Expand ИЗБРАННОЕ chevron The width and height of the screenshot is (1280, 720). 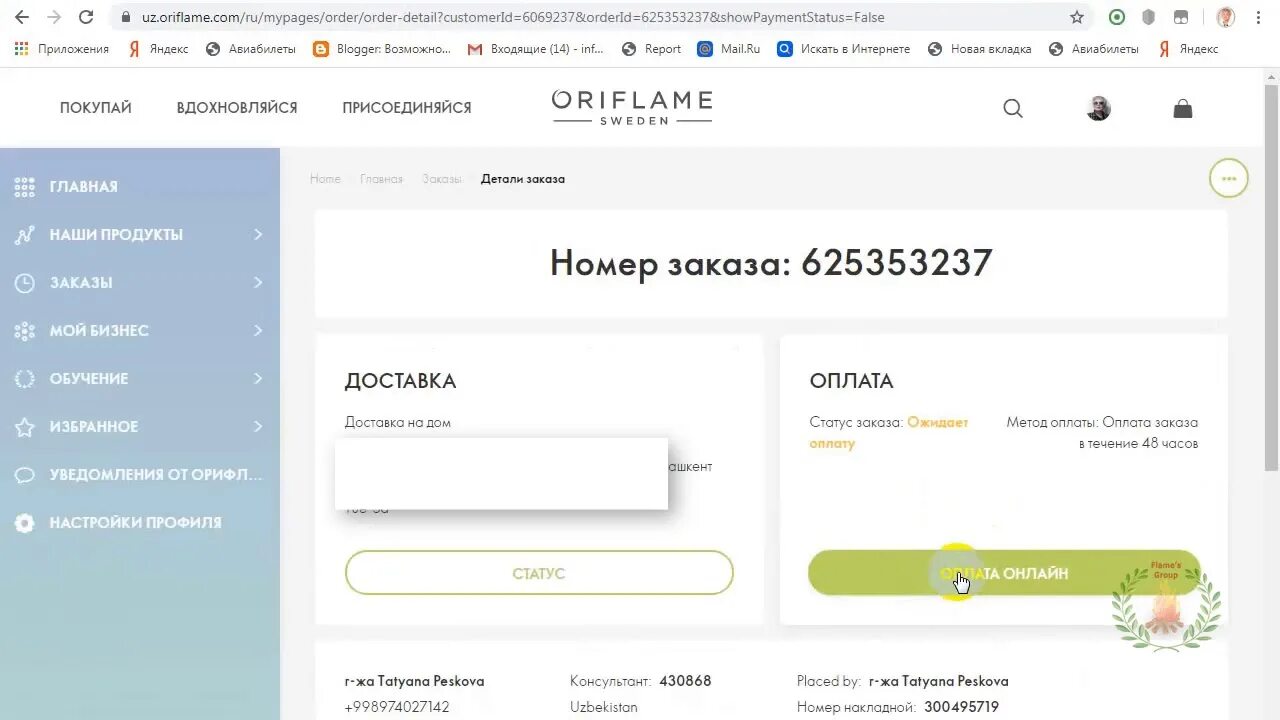pyautogui.click(x=258, y=426)
